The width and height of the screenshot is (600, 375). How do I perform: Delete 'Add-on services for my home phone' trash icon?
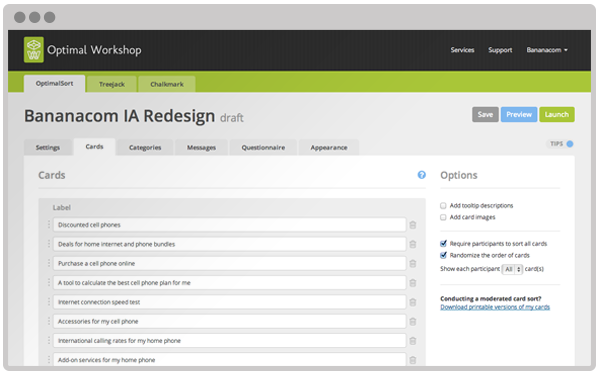point(412,360)
